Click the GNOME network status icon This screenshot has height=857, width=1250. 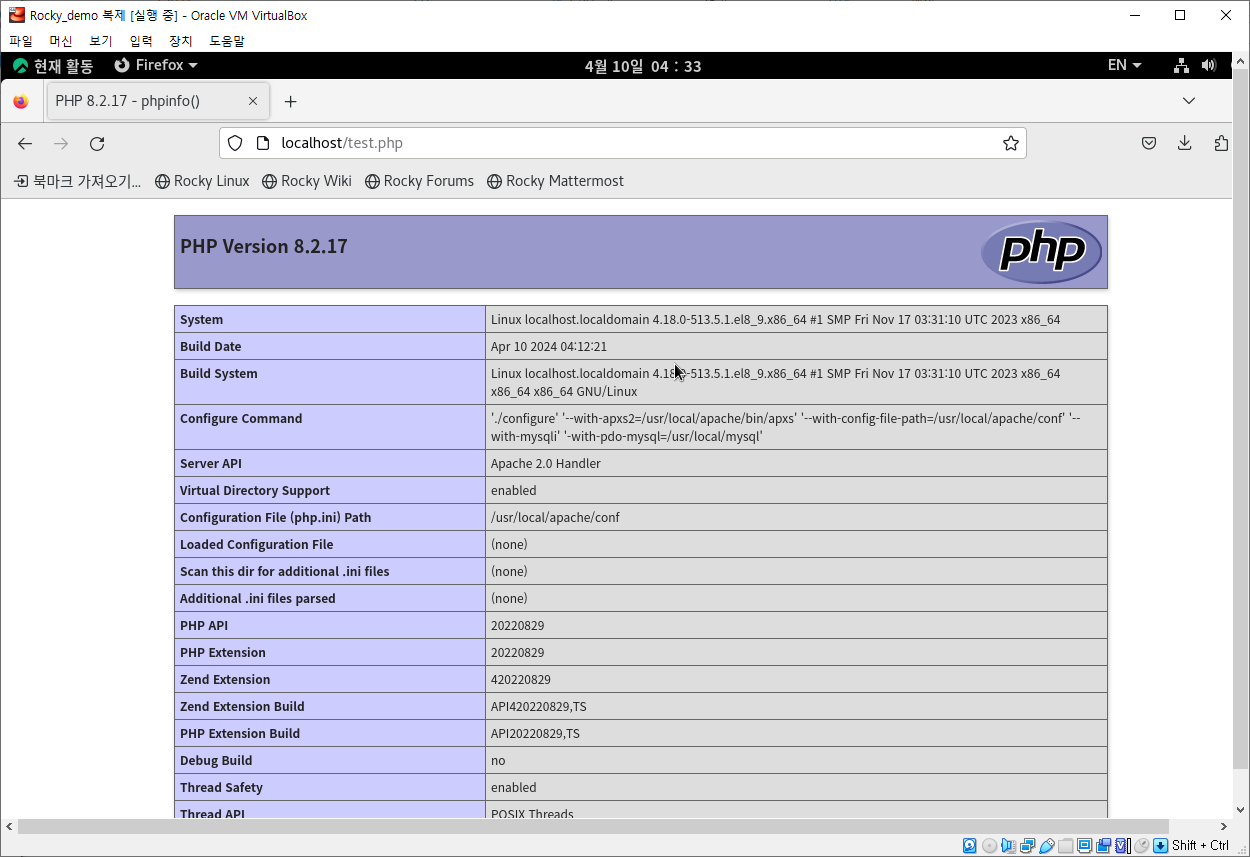pos(1182,65)
